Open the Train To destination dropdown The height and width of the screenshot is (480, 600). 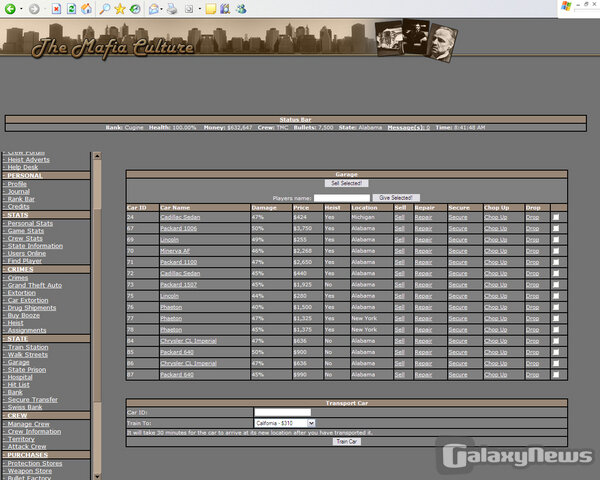tap(284, 423)
